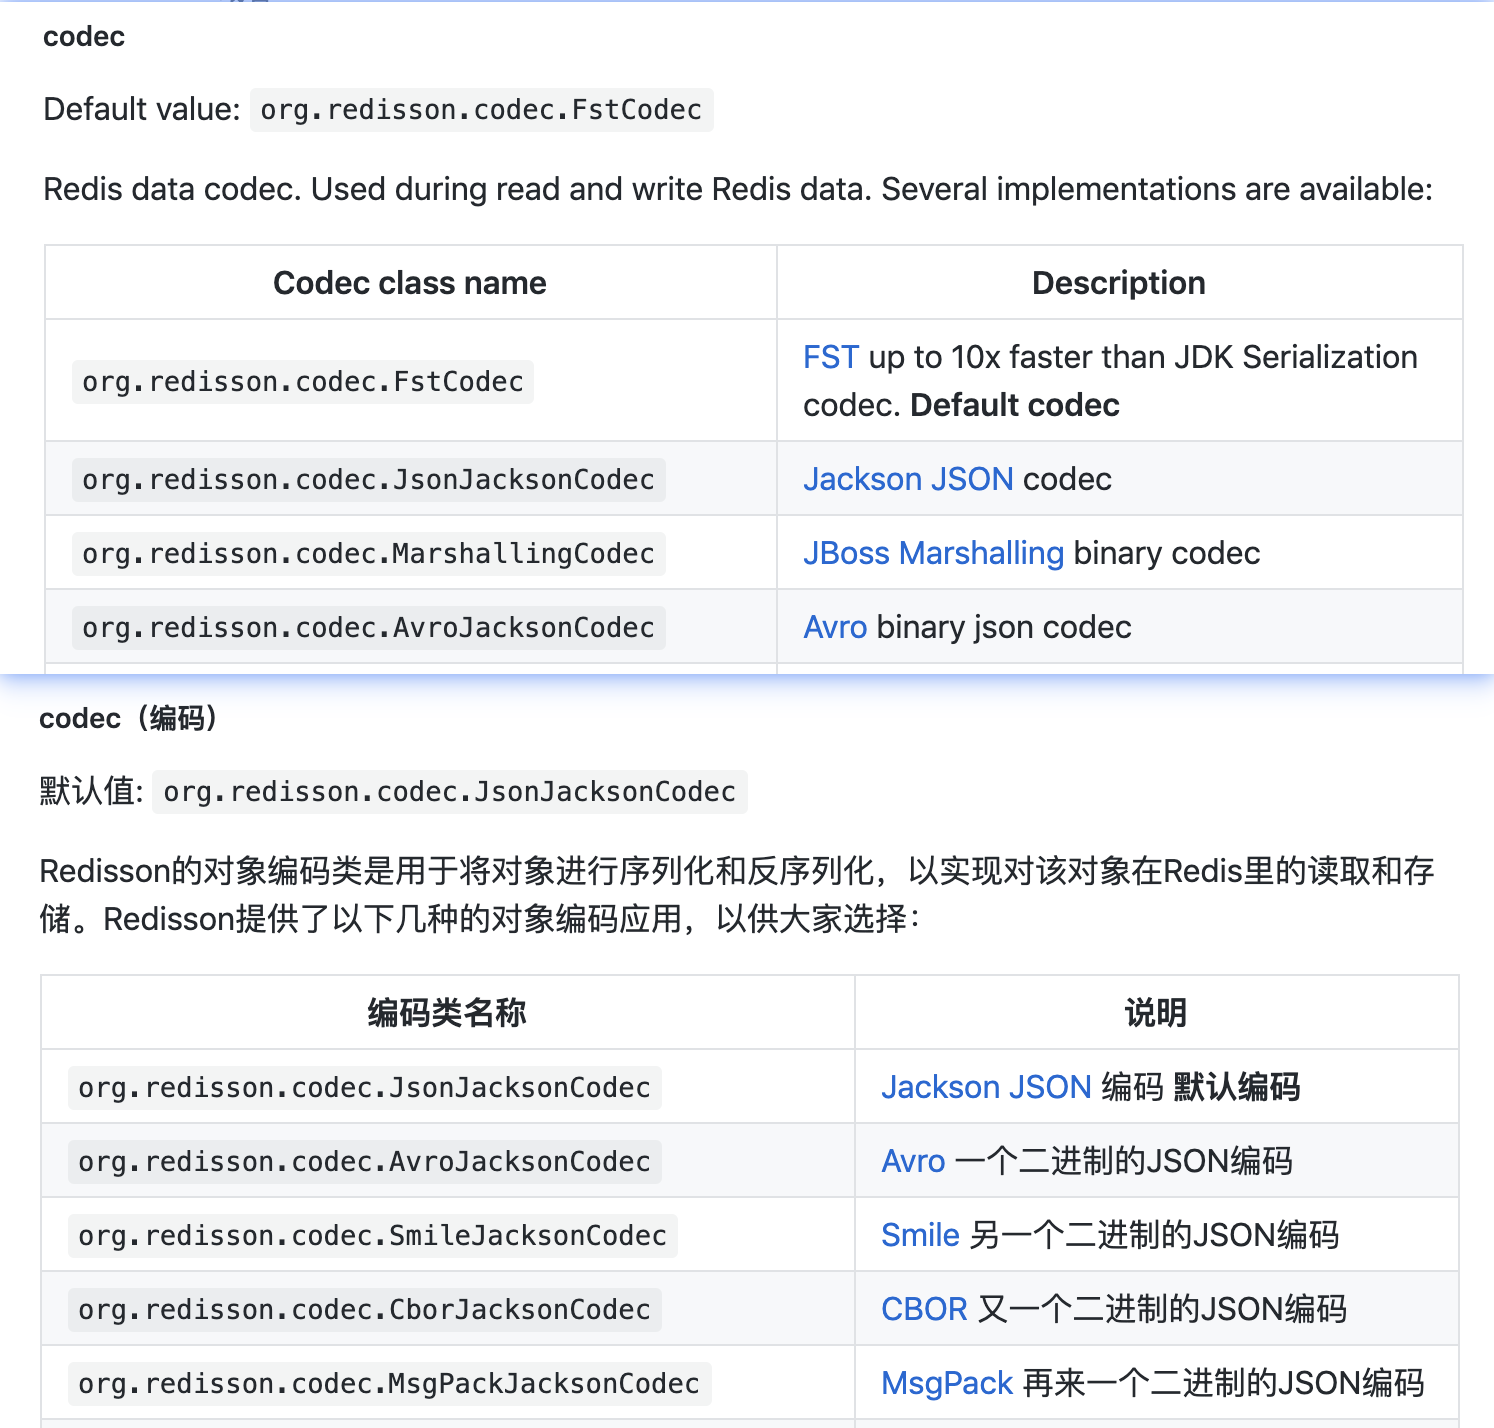Select the JsonJacksonCodec default value code span
Image resolution: width=1494 pixels, height=1428 pixels.
[x=449, y=792]
